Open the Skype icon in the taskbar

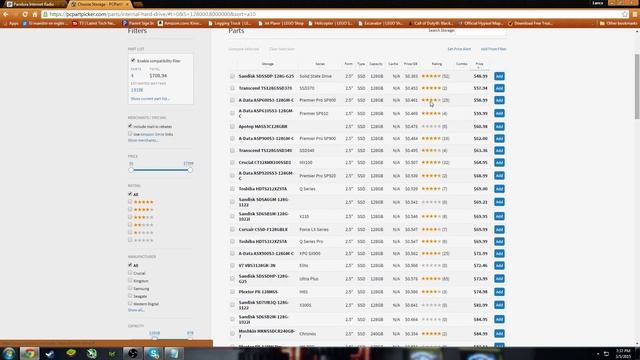click(153, 353)
